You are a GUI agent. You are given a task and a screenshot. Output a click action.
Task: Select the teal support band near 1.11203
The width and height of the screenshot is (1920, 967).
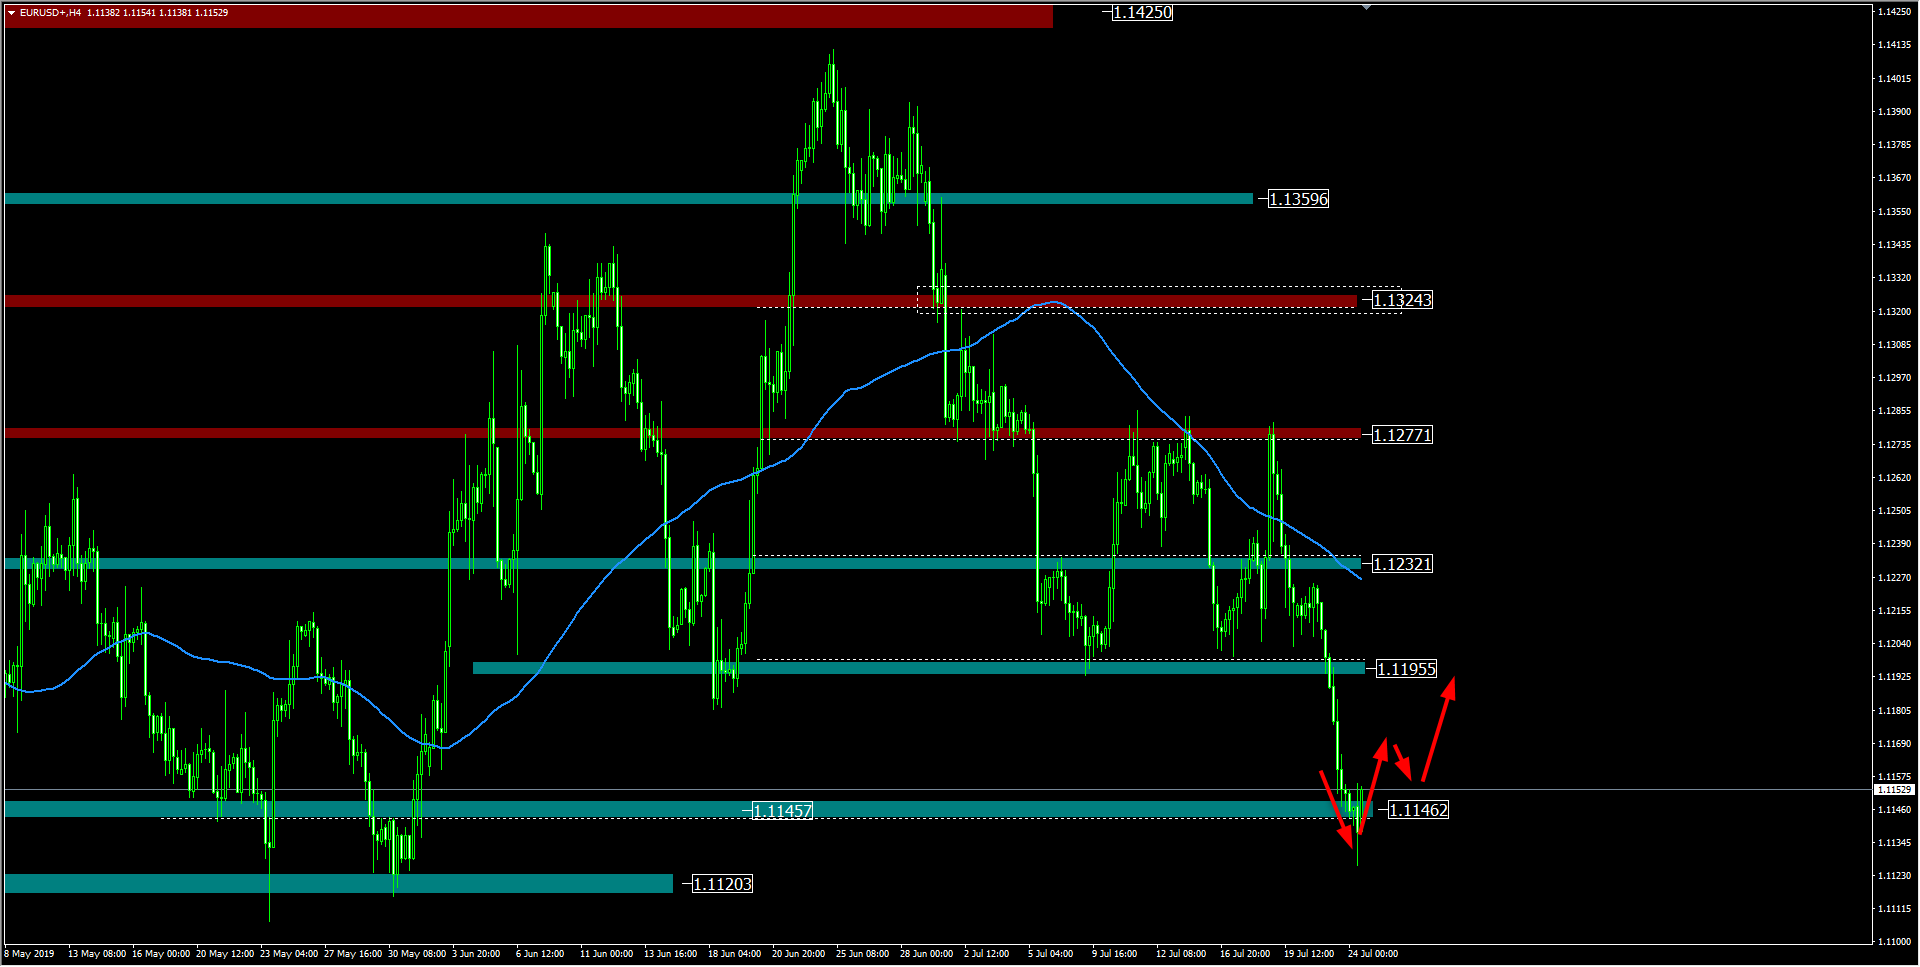pos(338,884)
